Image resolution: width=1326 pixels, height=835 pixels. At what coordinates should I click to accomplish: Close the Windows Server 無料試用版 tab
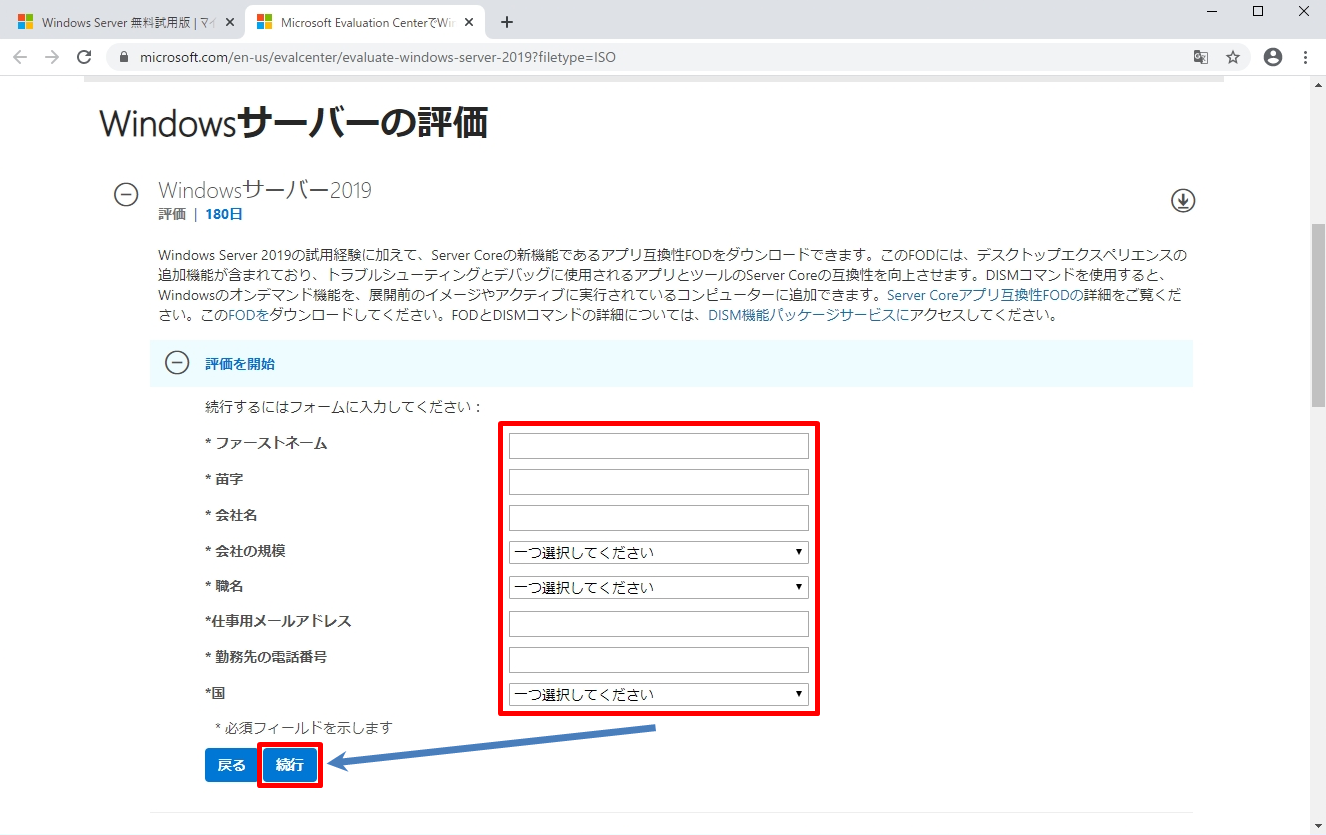[230, 22]
